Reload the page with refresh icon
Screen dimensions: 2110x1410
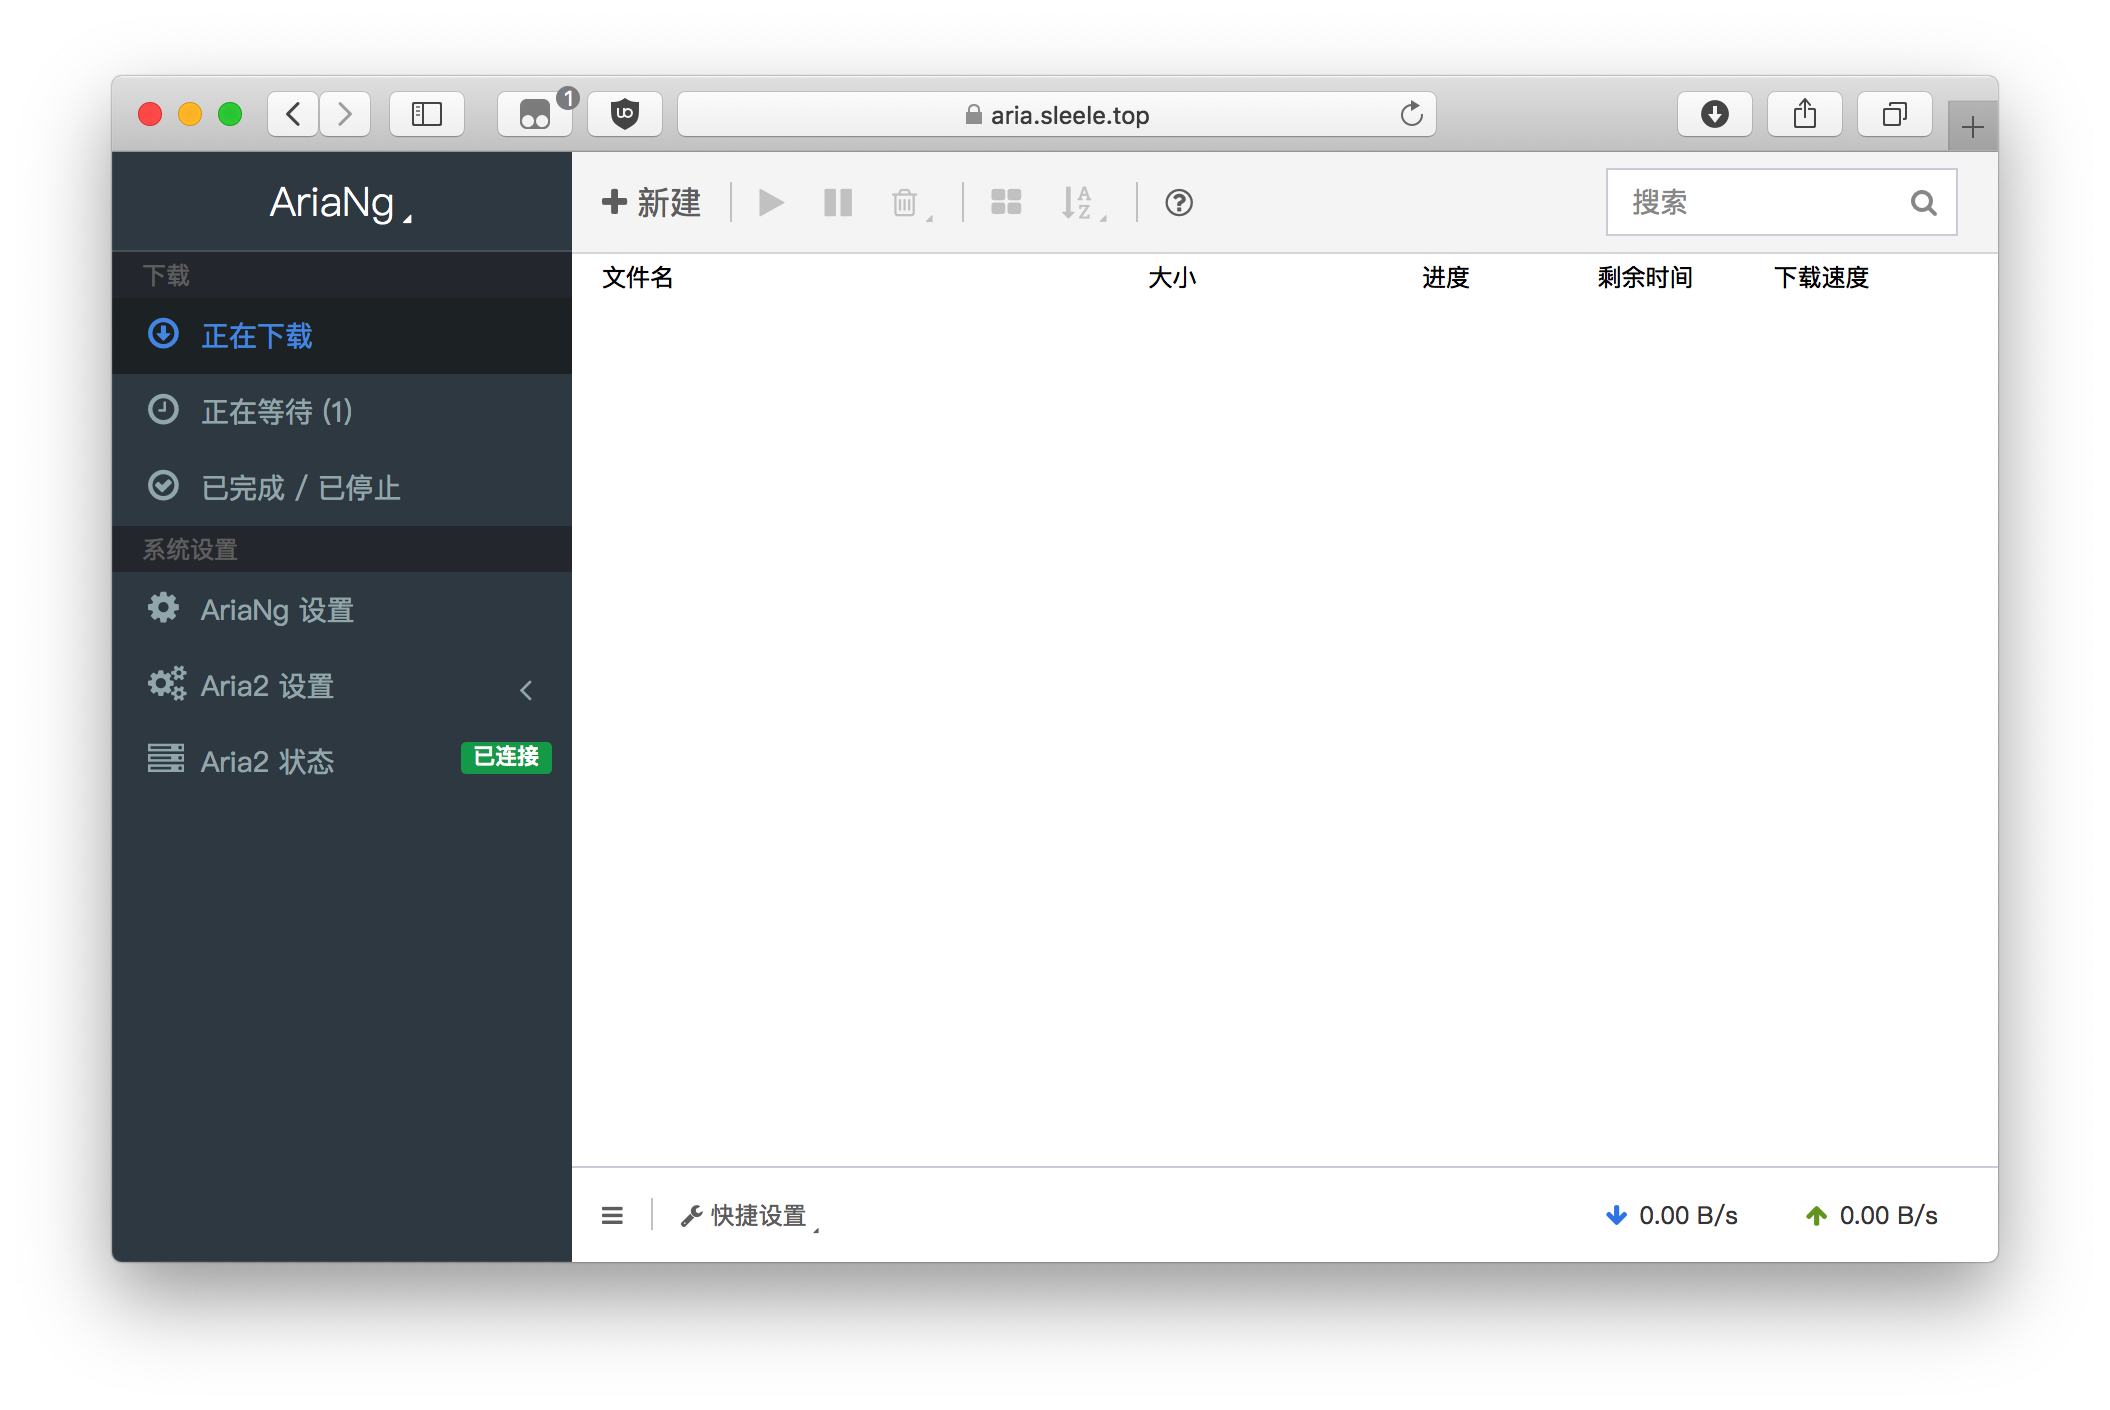pos(1411,114)
